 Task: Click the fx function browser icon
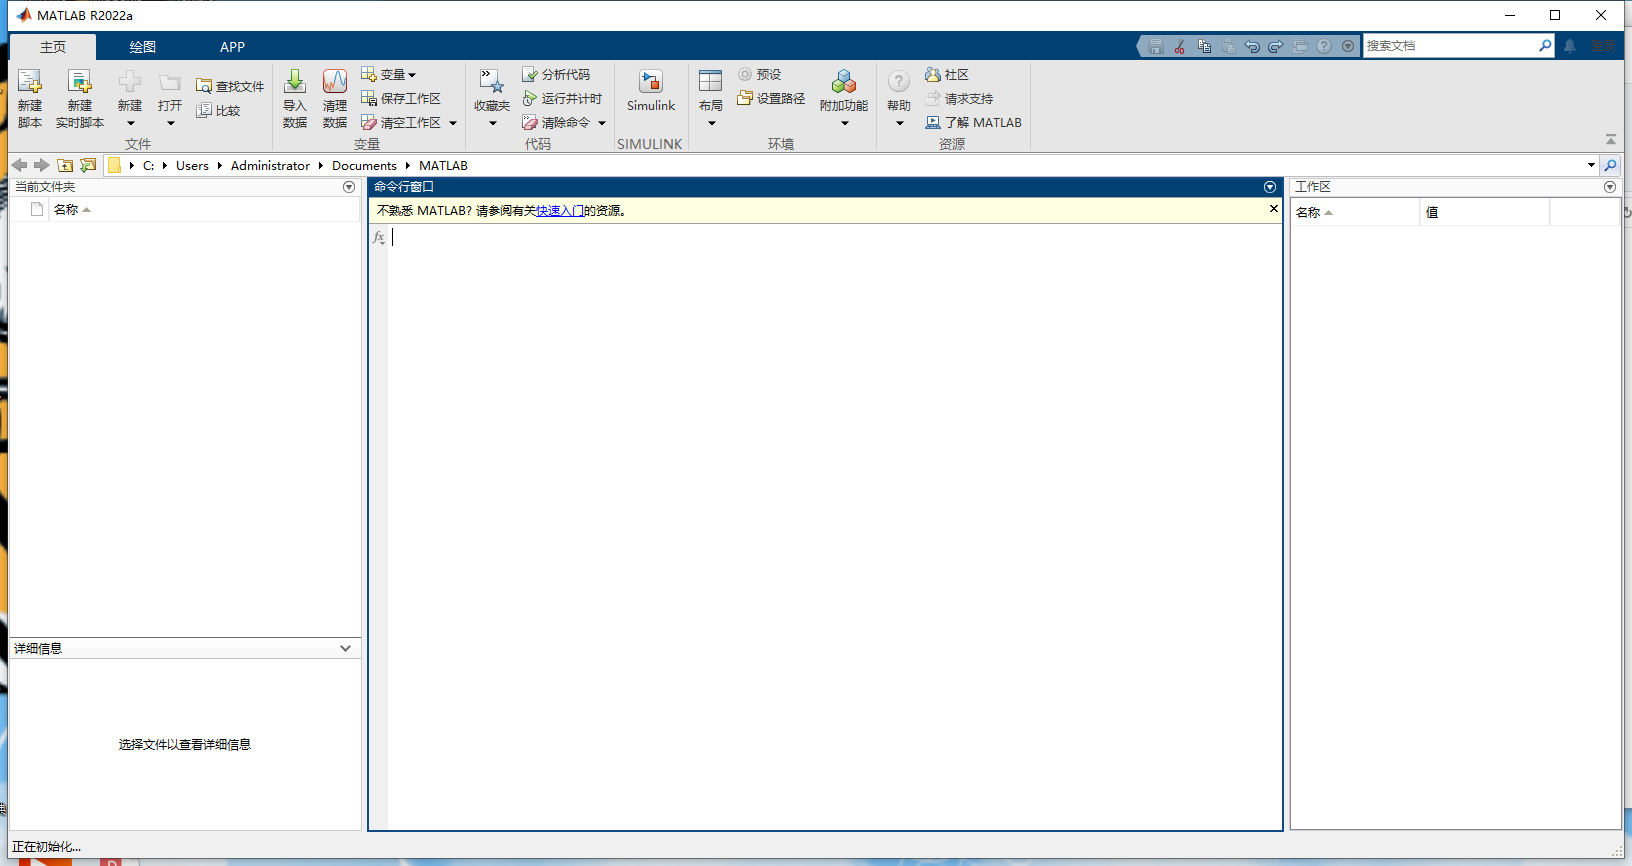[x=379, y=237]
